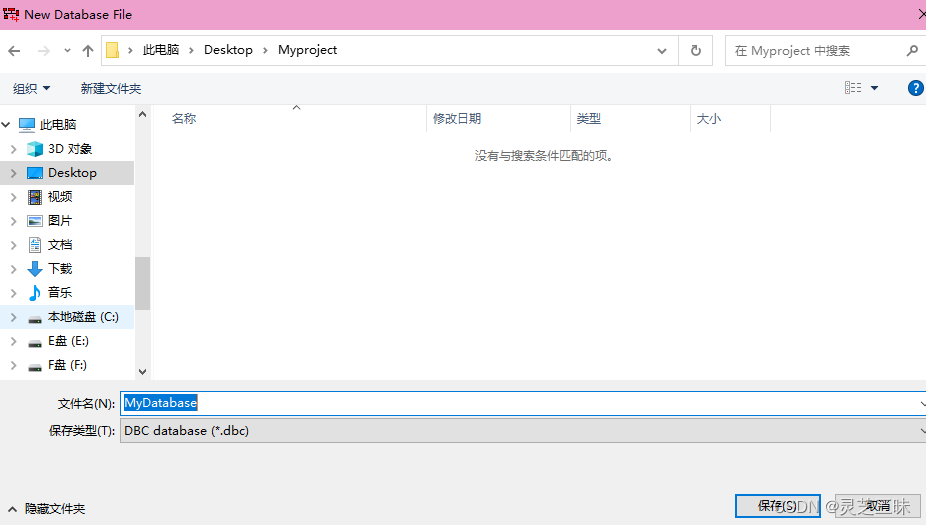This screenshot has width=926, height=525.
Task: Select F盘 (F:) drive
Action: (67, 365)
